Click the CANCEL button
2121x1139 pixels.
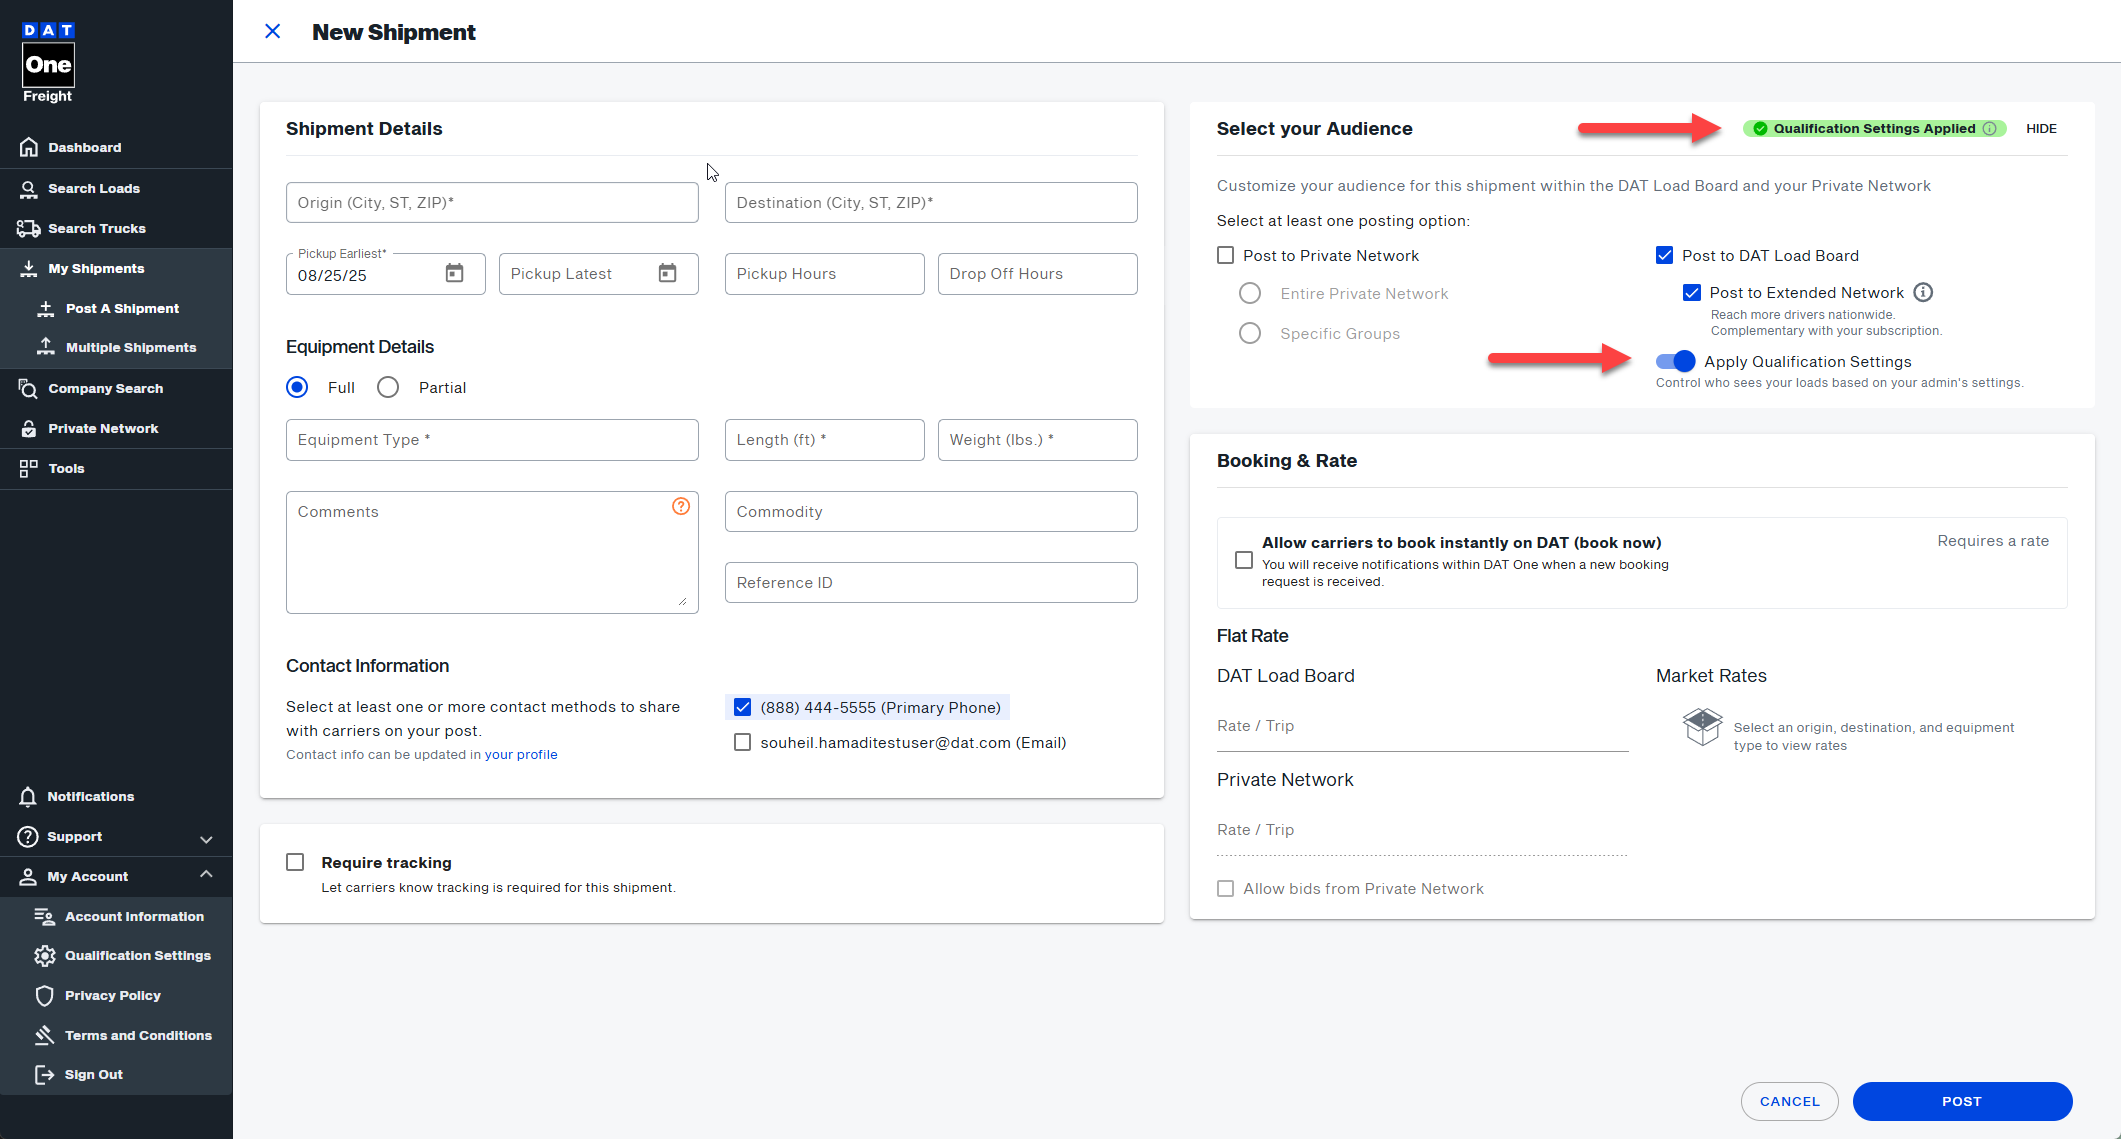tap(1790, 1101)
